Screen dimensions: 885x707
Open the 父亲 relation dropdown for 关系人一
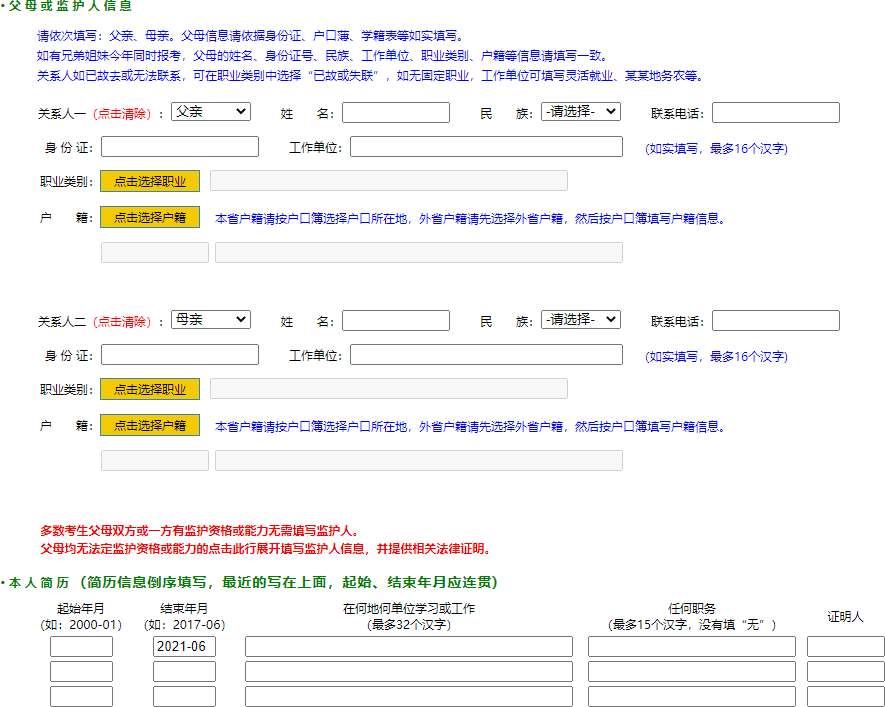[210, 112]
